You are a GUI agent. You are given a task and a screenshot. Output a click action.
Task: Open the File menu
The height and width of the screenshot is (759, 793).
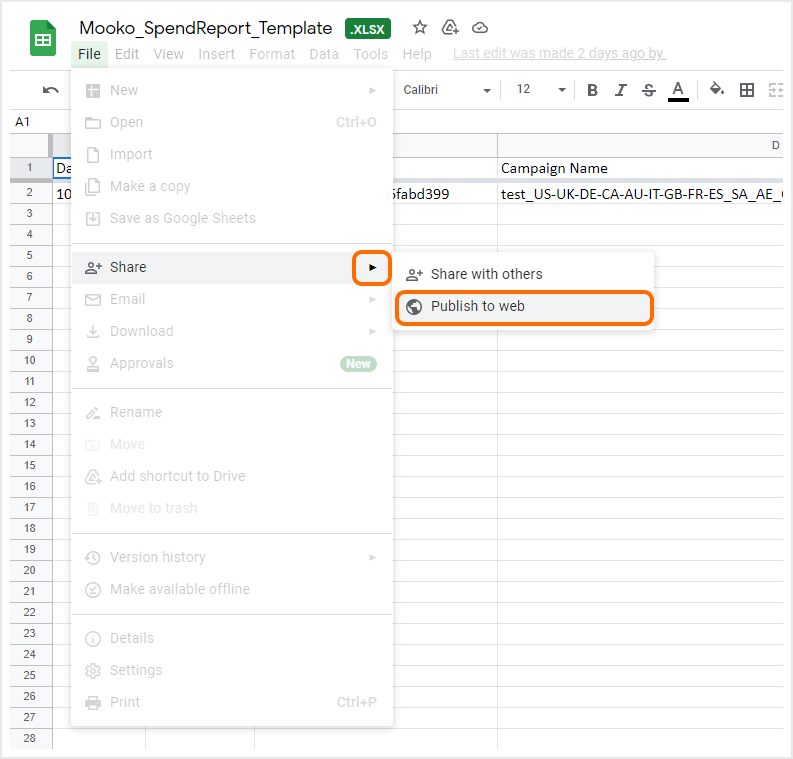90,54
